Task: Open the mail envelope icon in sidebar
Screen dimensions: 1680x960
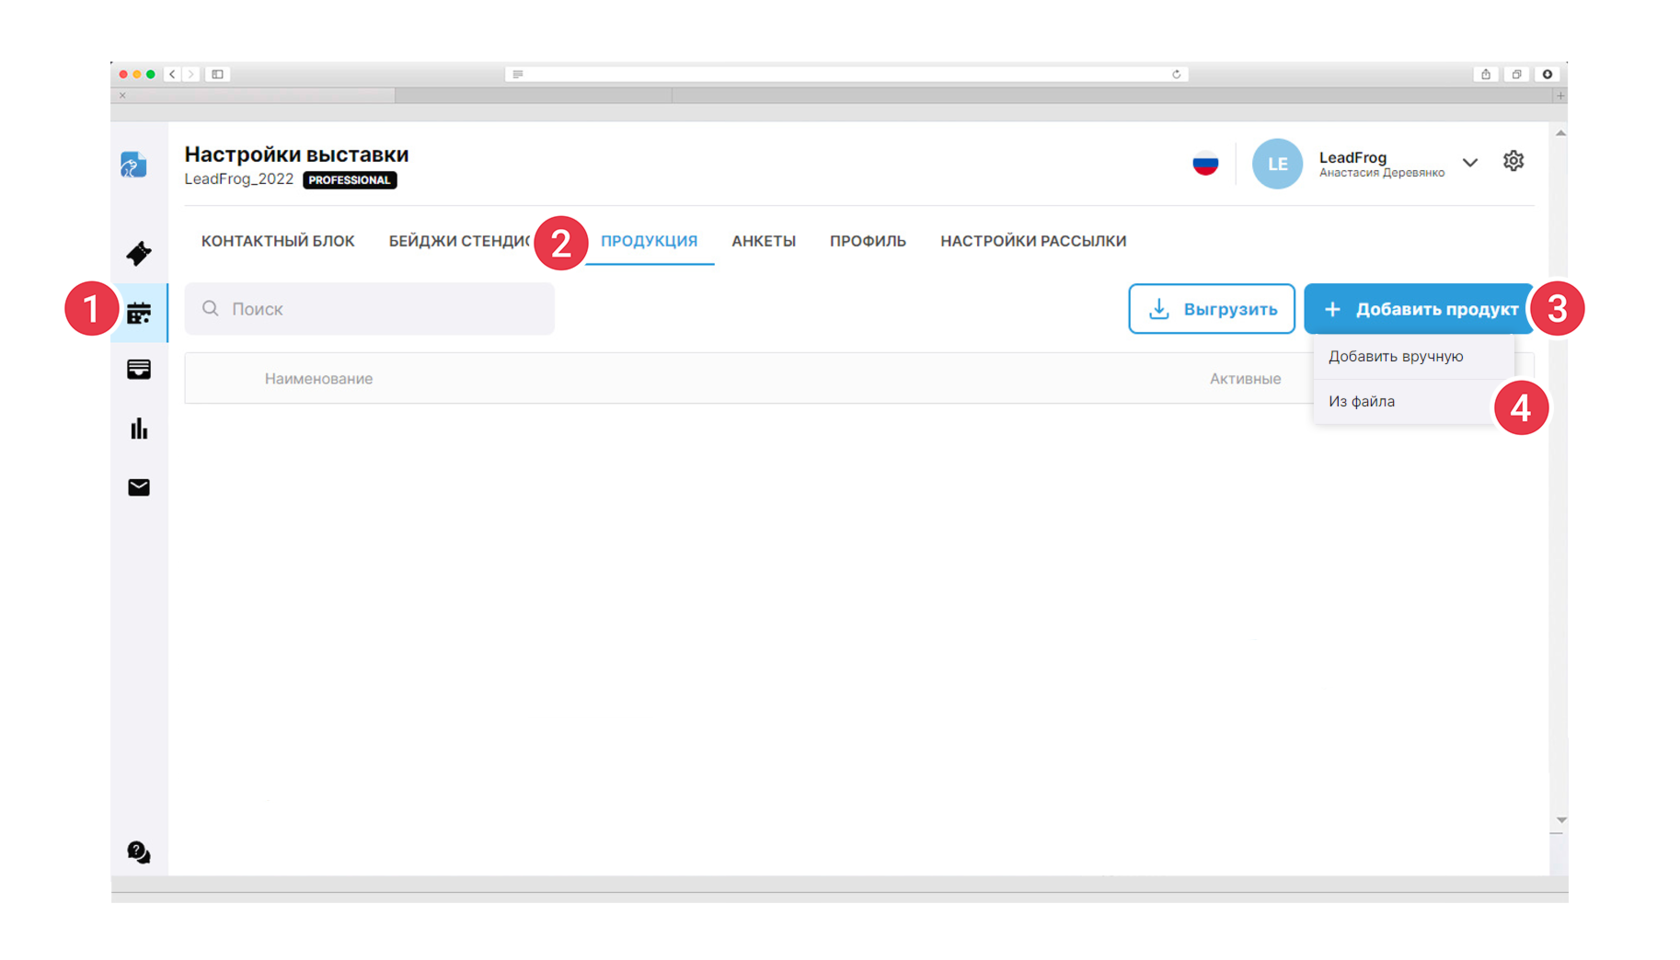Action: tap(139, 488)
